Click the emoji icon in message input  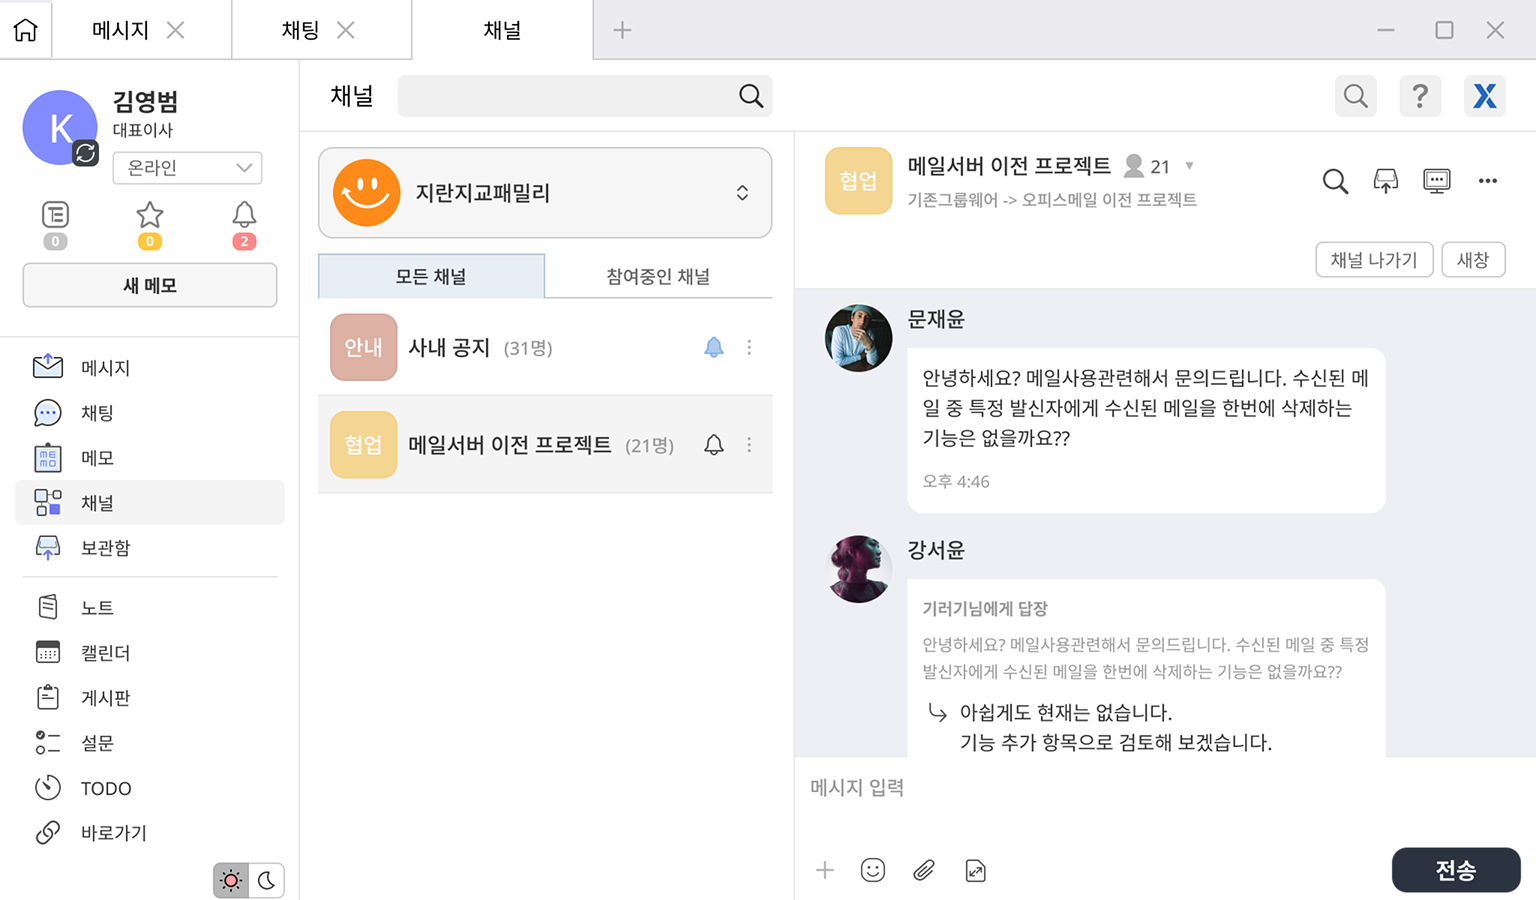click(x=873, y=870)
